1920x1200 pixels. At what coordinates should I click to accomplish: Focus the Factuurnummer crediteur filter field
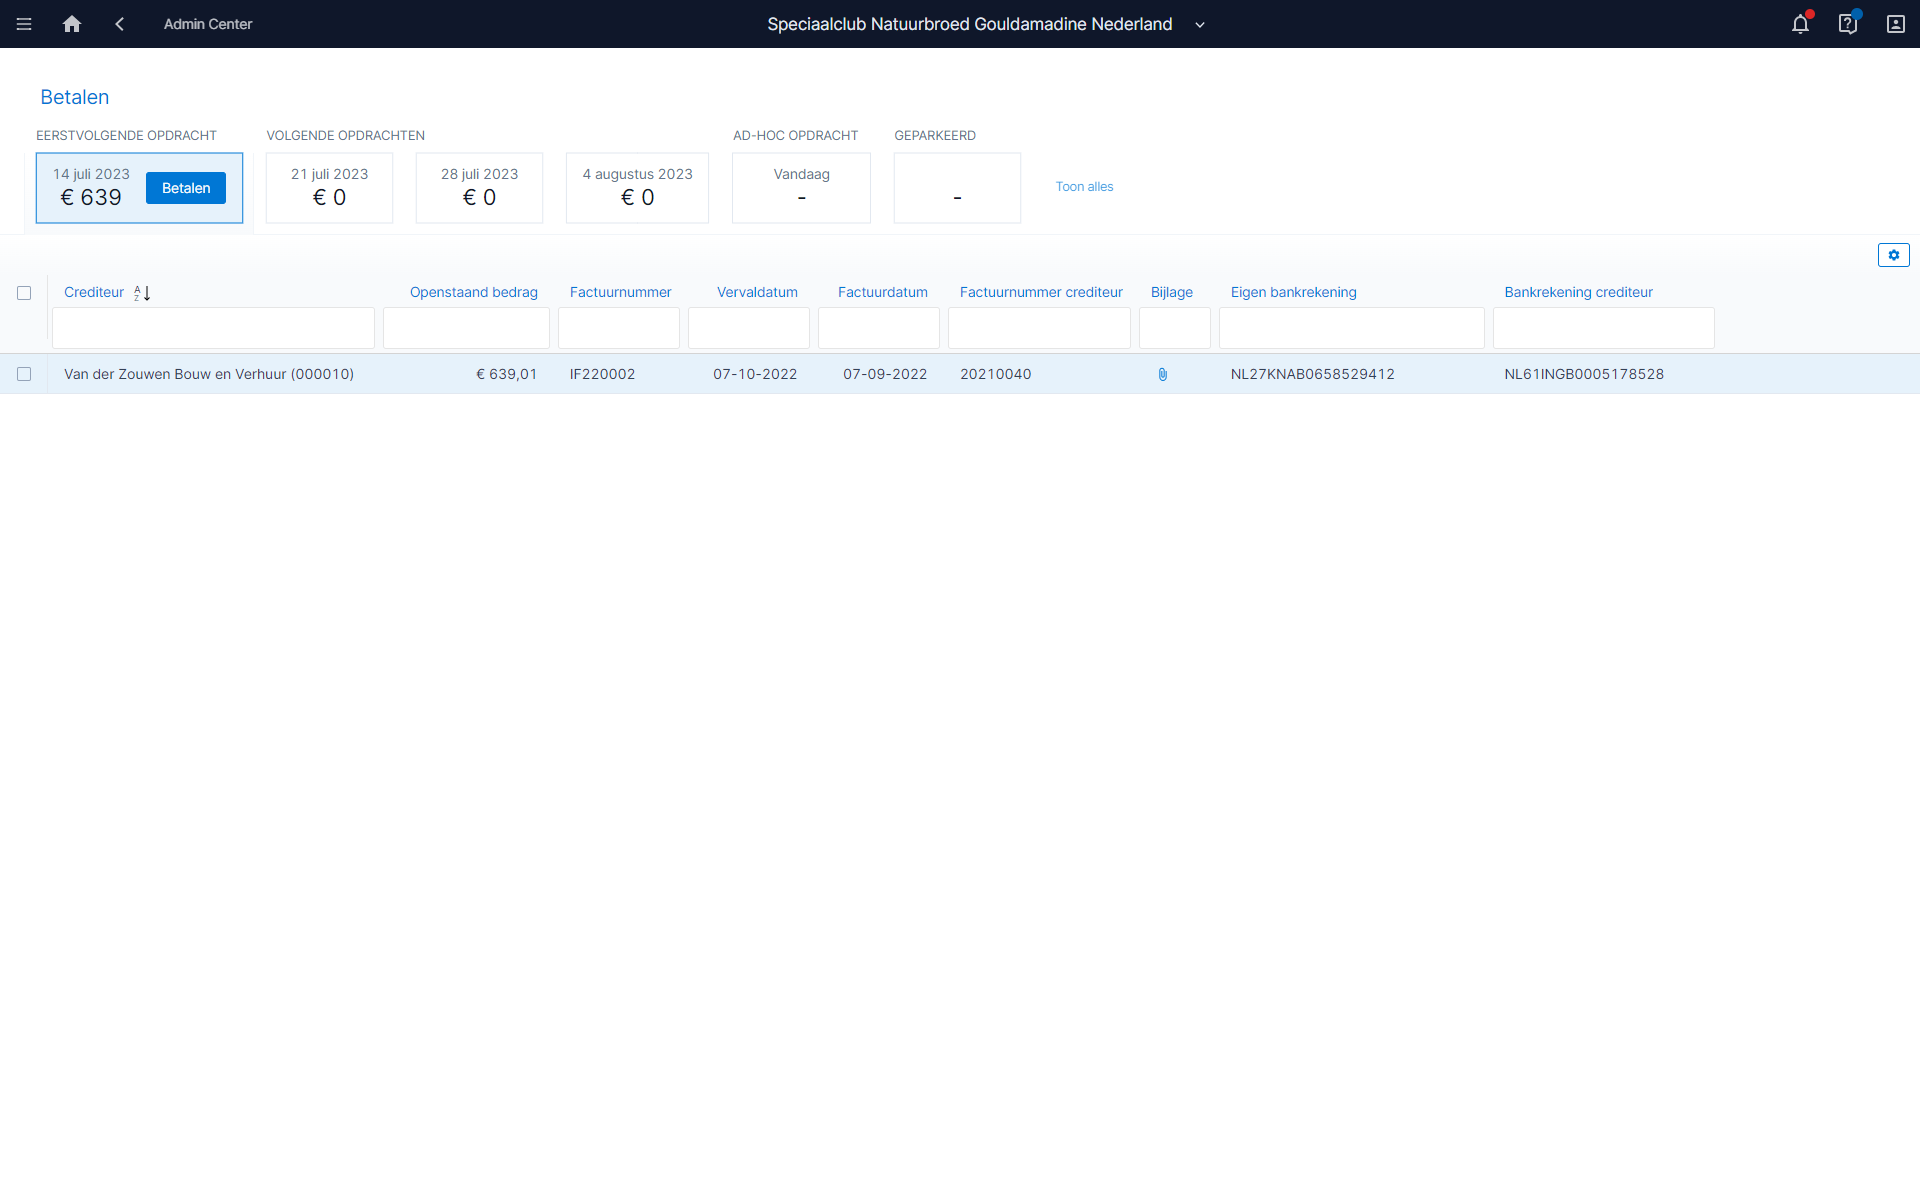(x=1040, y=328)
